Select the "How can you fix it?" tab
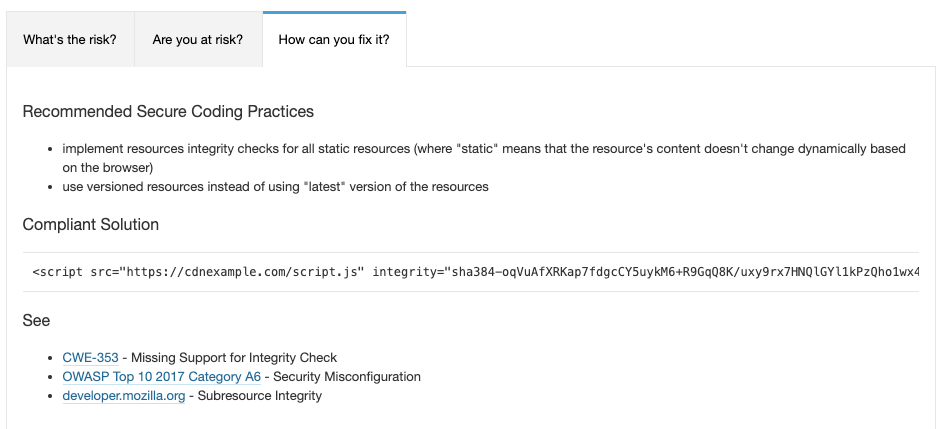Screen dimensions: 941x429 click(334, 40)
